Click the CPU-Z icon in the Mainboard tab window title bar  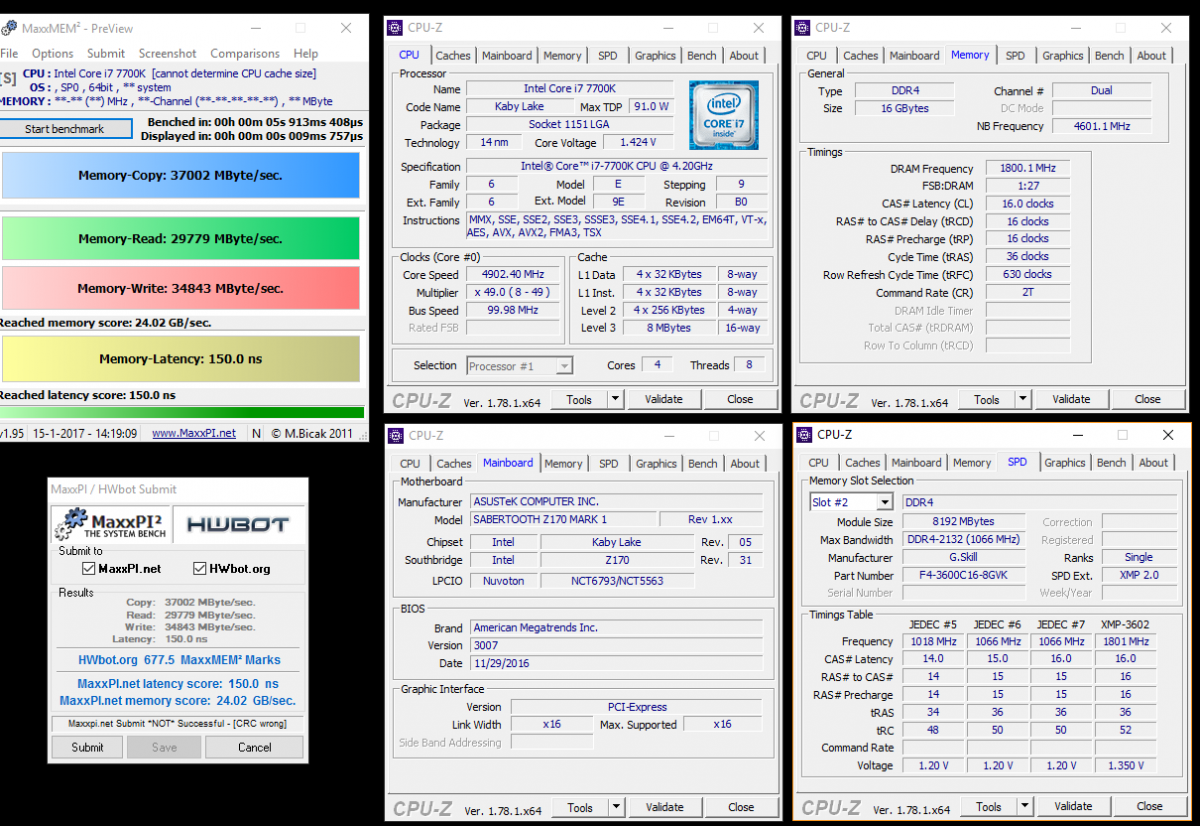pos(396,436)
